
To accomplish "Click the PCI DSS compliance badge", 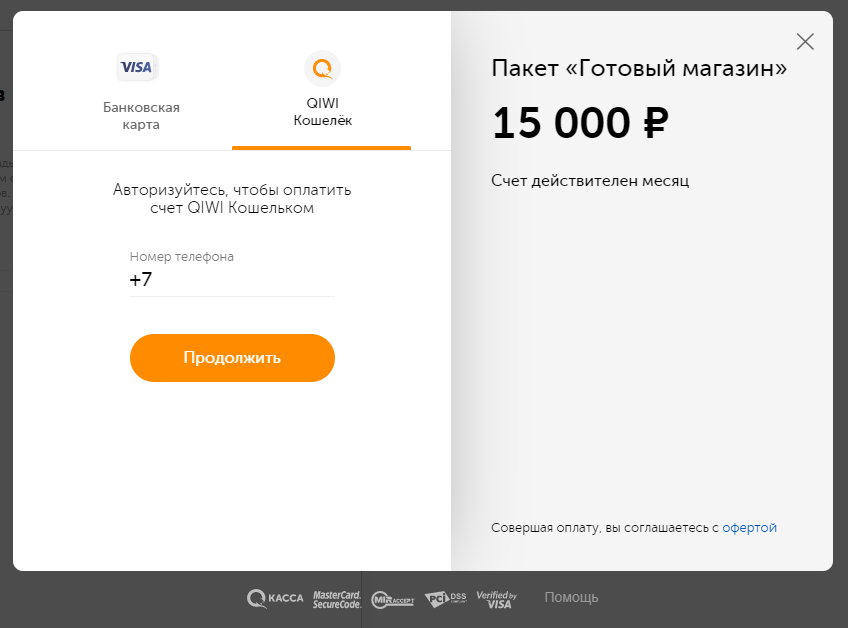I will [445, 599].
